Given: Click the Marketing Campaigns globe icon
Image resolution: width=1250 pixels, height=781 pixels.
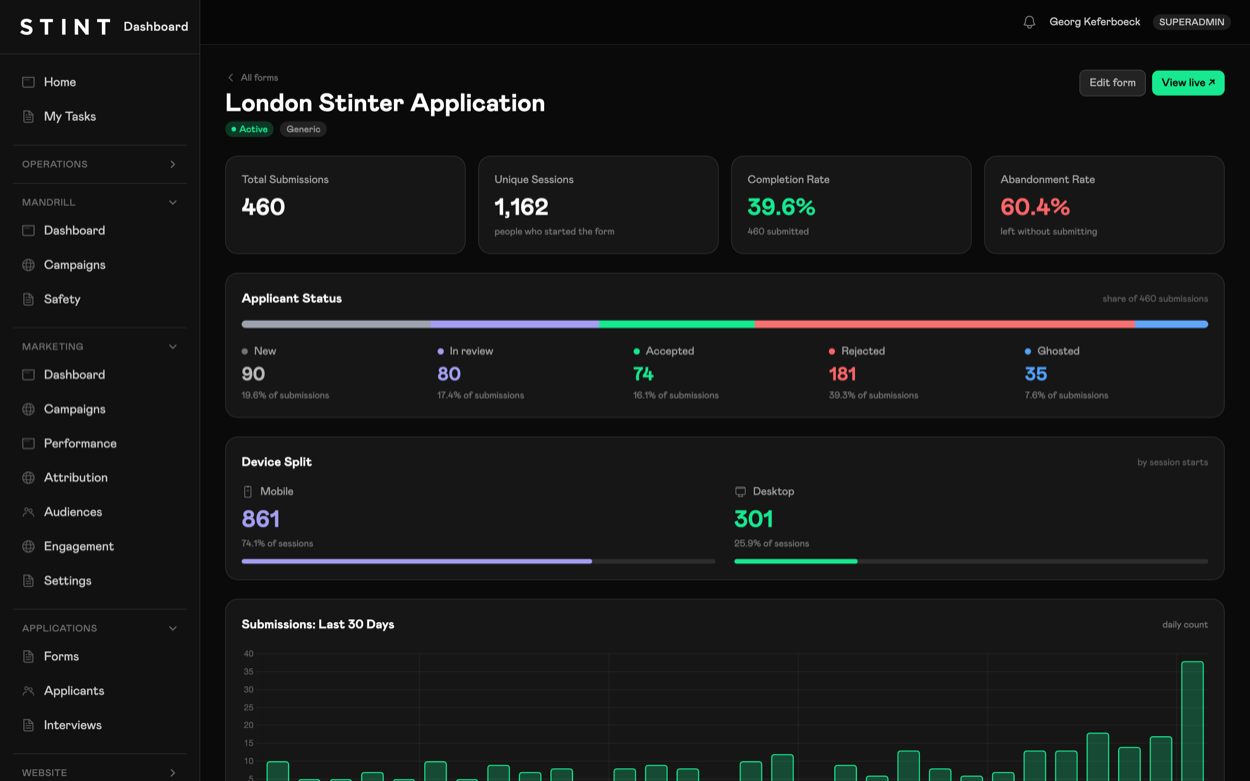Looking at the screenshot, I should 28,409.
